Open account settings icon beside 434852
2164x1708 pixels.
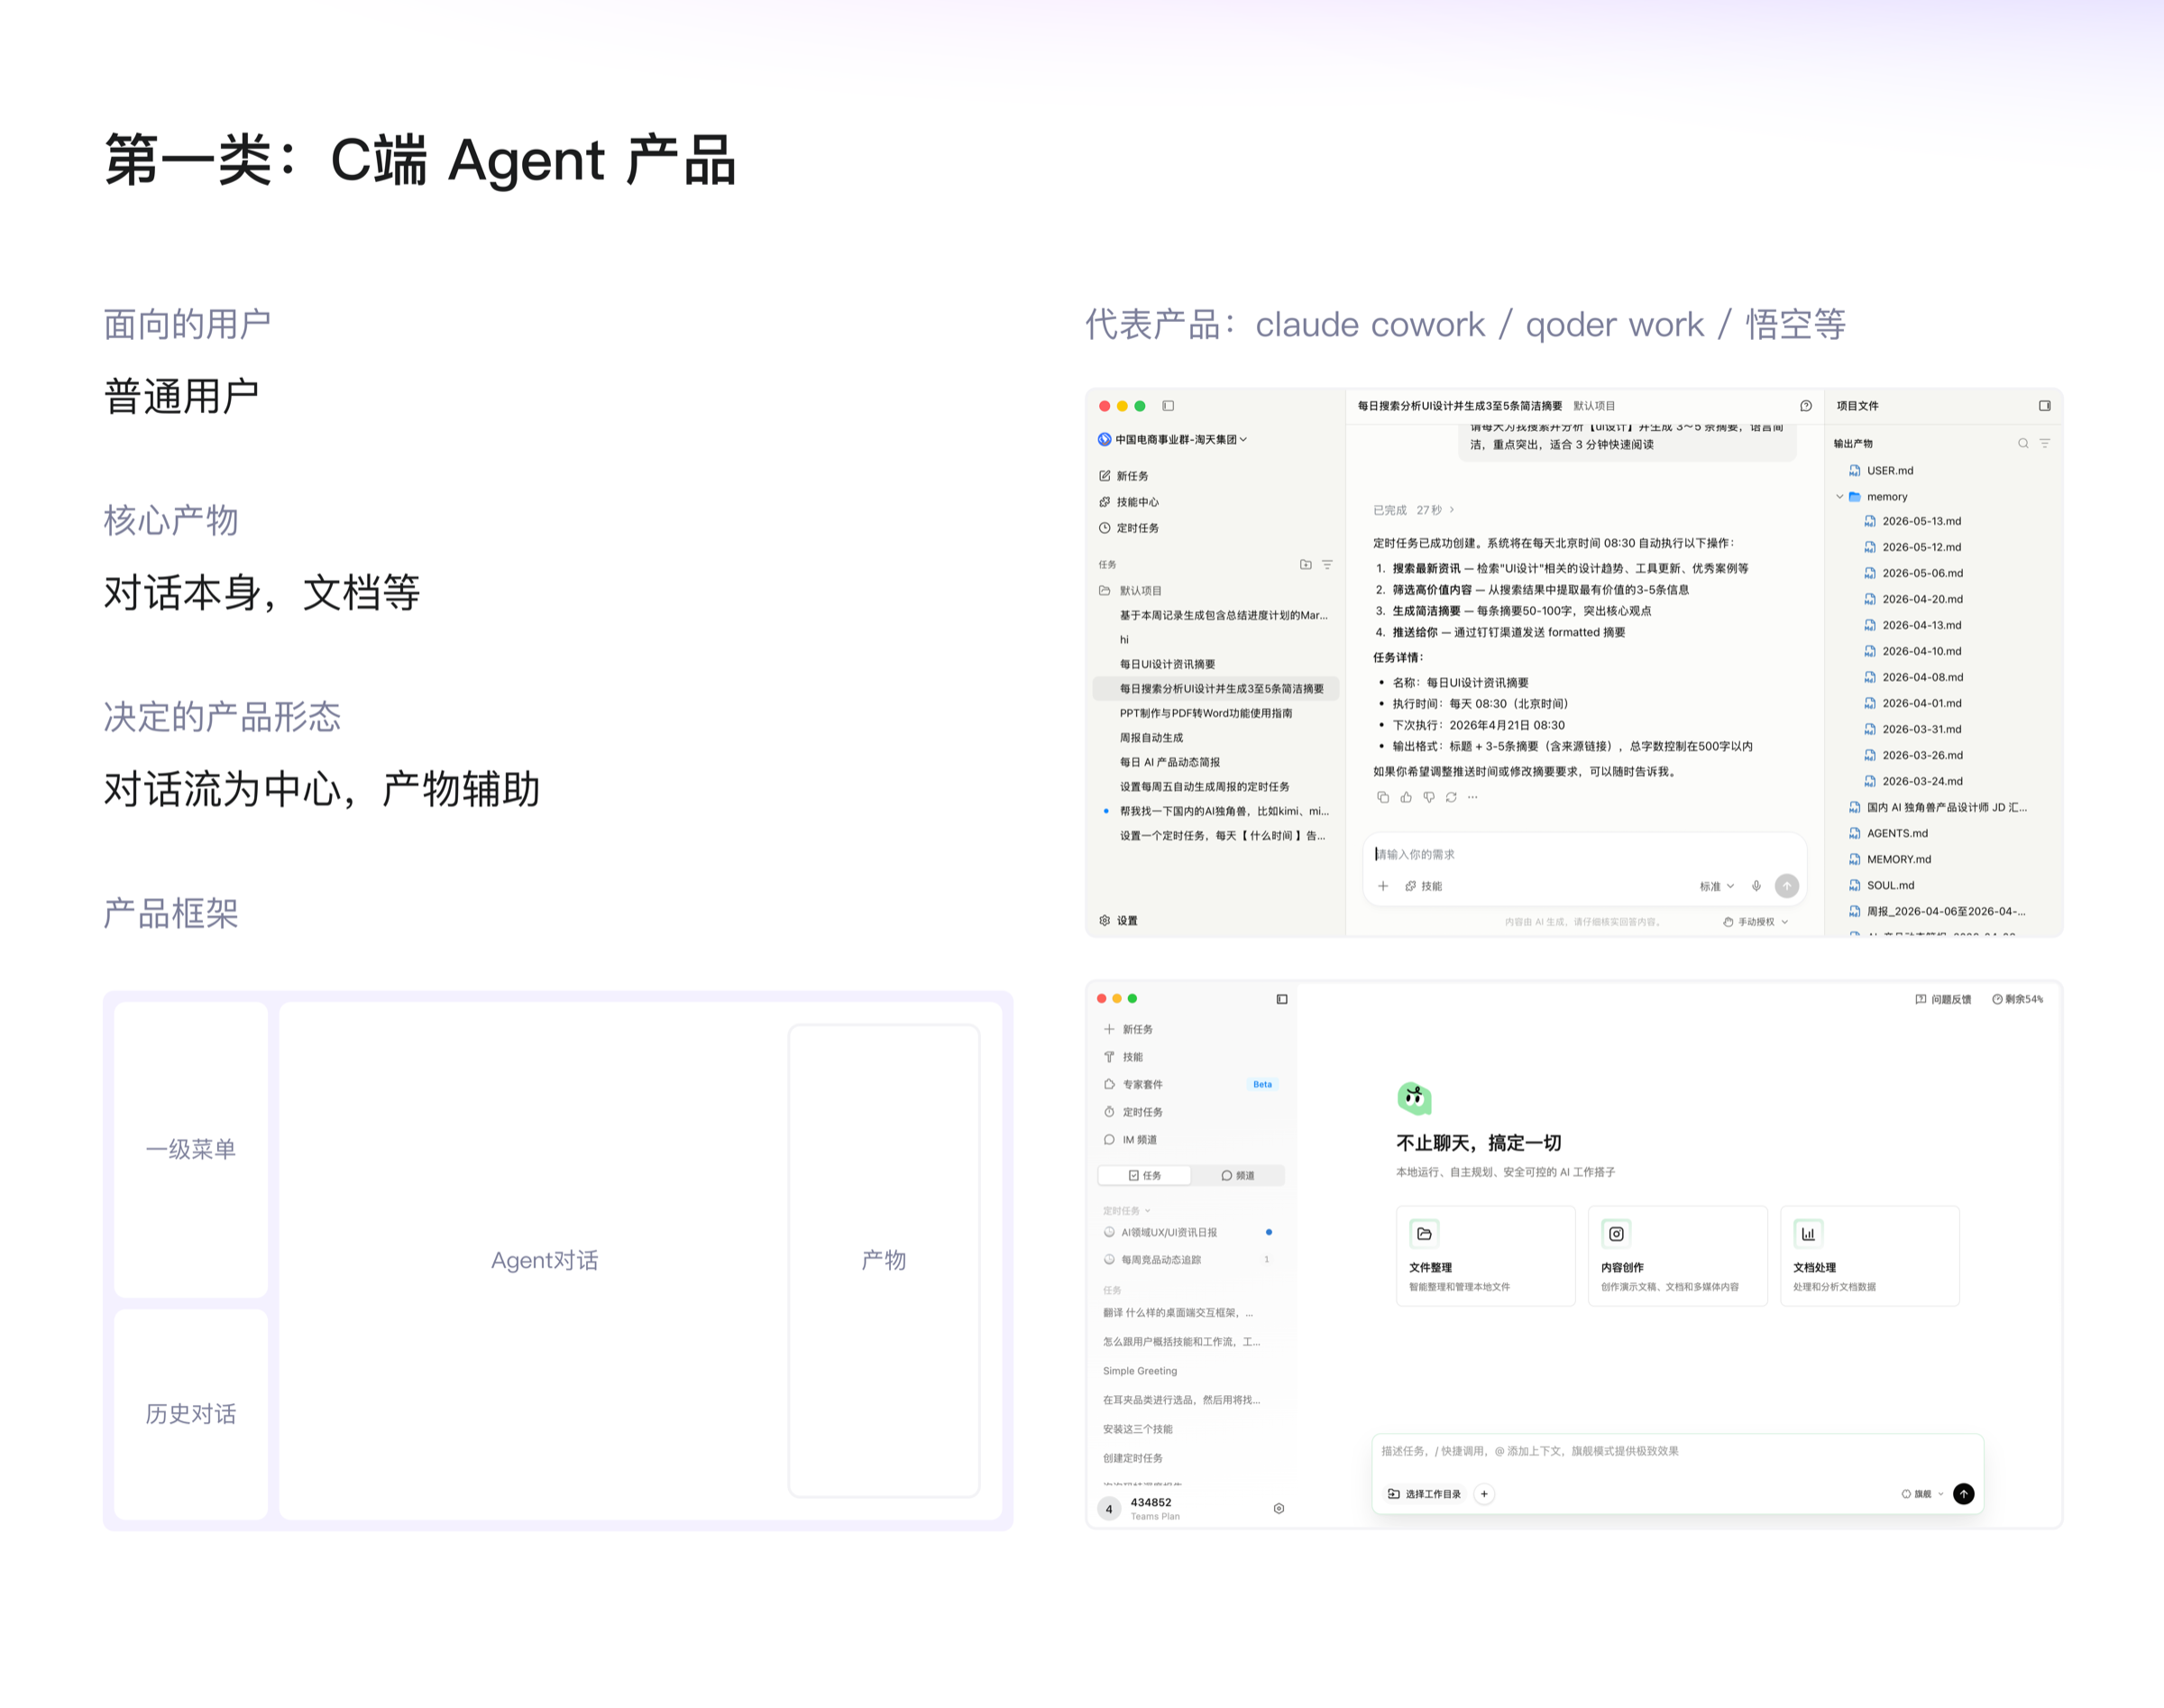[x=1279, y=1509]
